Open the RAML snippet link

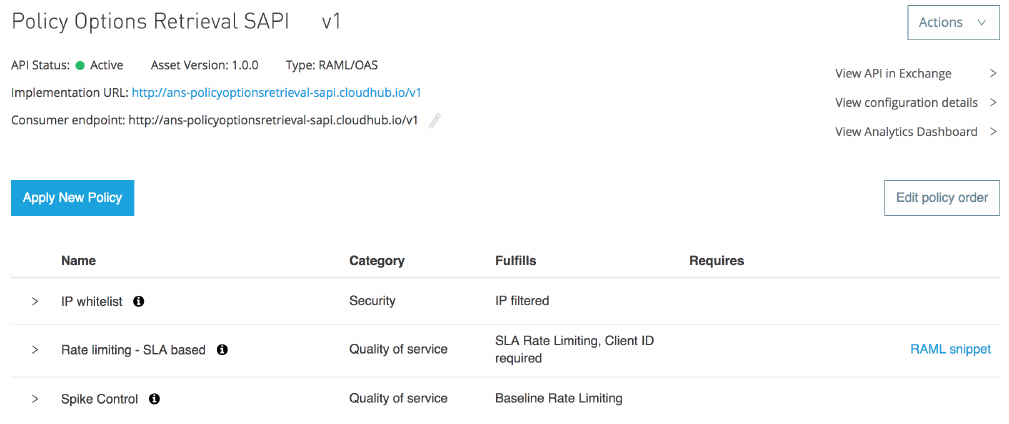click(x=950, y=349)
